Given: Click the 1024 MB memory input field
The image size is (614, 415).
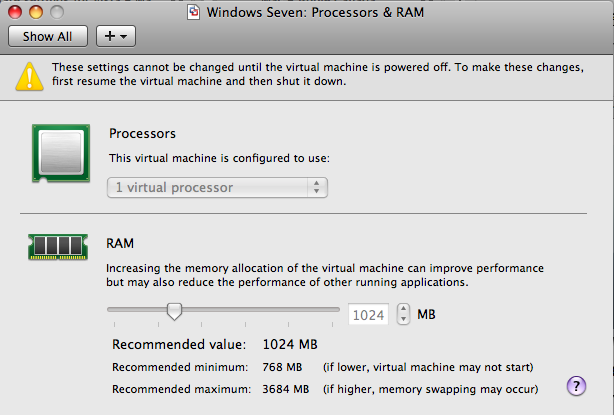Looking at the screenshot, I should [368, 314].
